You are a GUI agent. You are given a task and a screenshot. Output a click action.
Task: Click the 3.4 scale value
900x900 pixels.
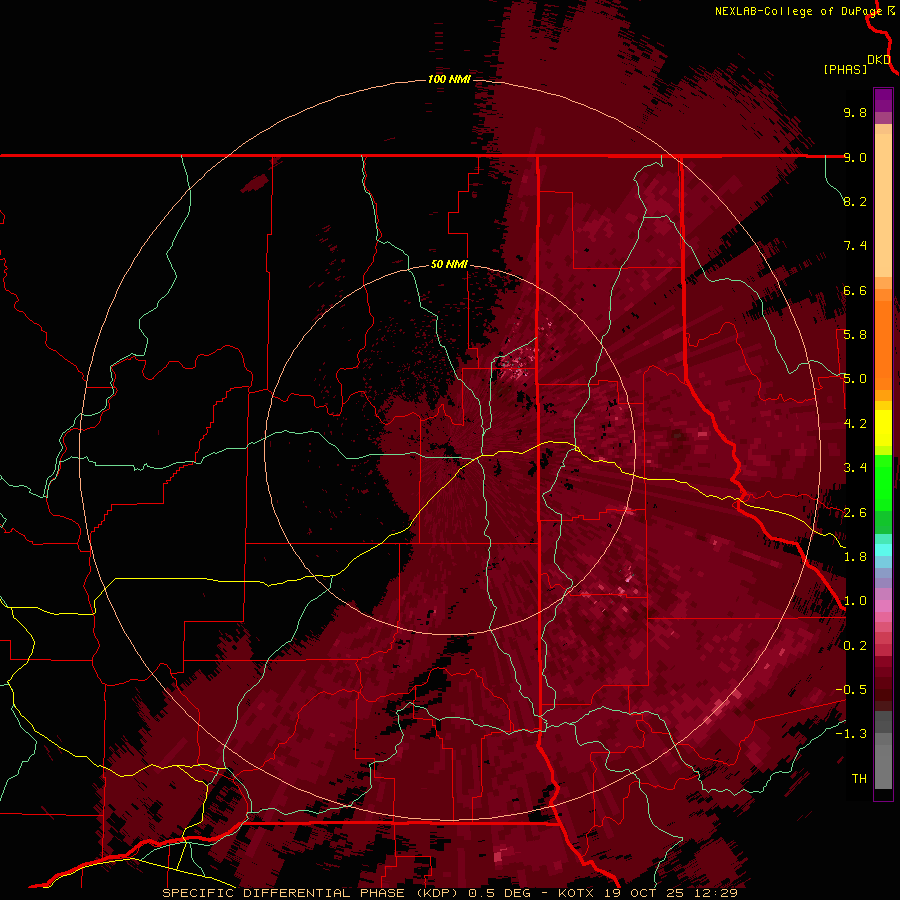coord(855,468)
